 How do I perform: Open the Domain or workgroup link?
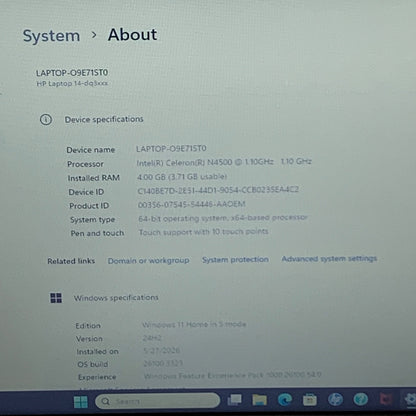pos(148,260)
